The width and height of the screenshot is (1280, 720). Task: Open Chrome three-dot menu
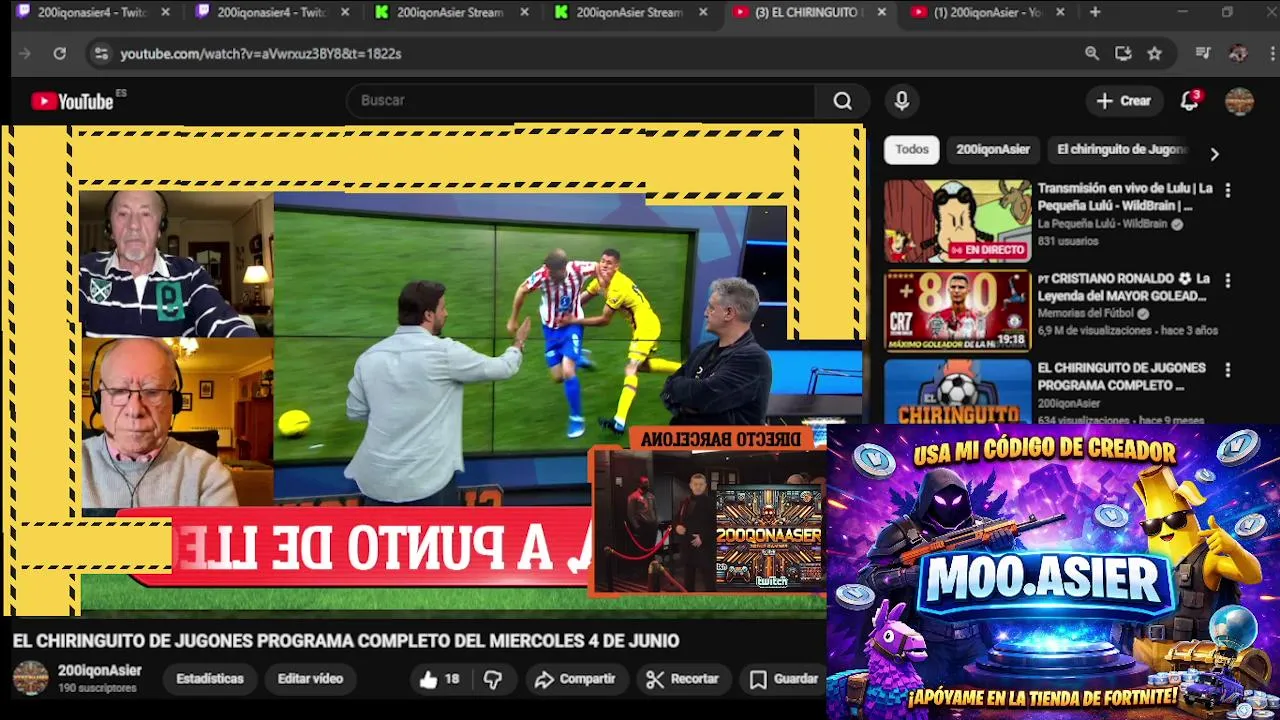pos(1272,54)
